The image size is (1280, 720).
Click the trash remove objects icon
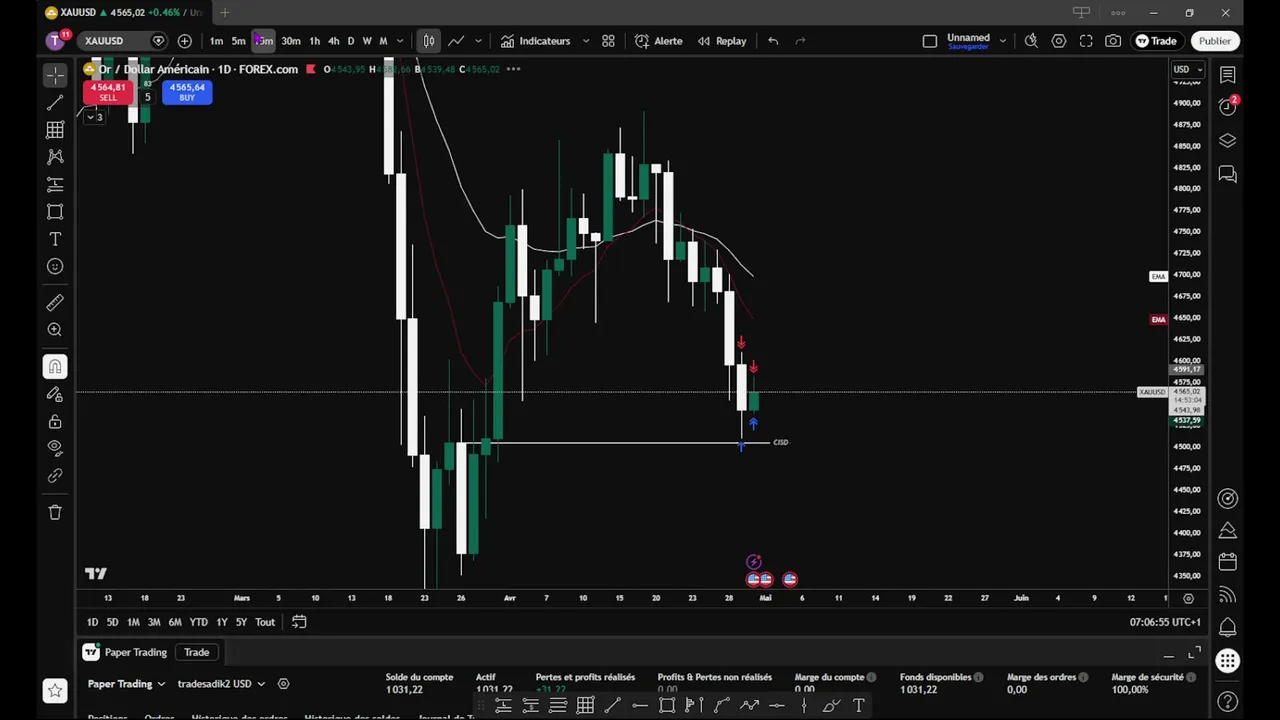click(x=55, y=512)
